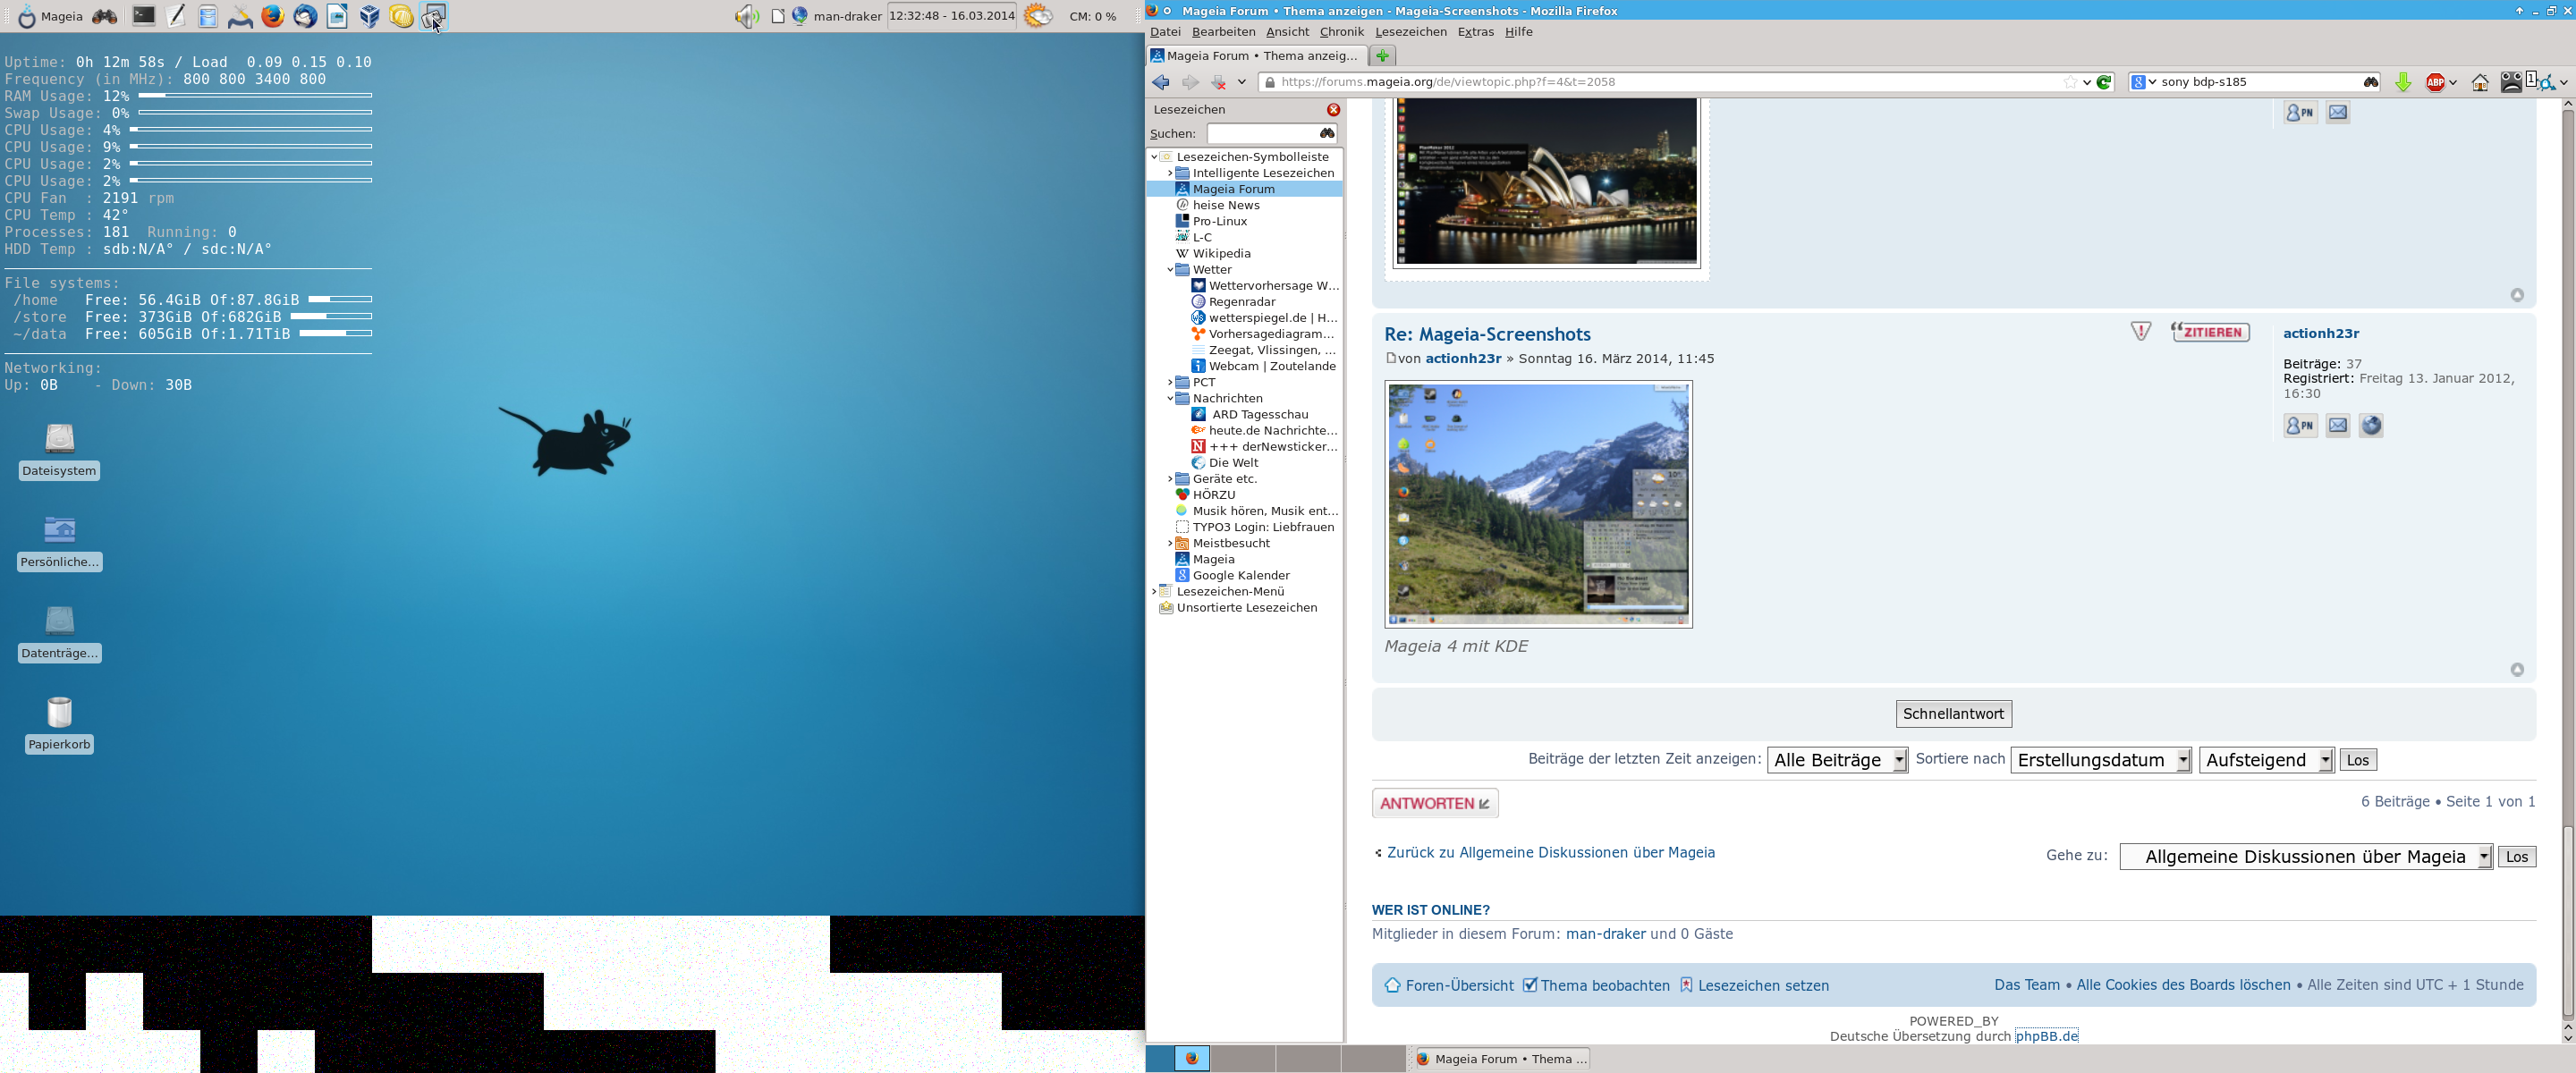Open the Mageia 4 mit KDE screenshot thumbnail
Image resolution: width=2576 pixels, height=1073 pixels.
pos(1538,504)
